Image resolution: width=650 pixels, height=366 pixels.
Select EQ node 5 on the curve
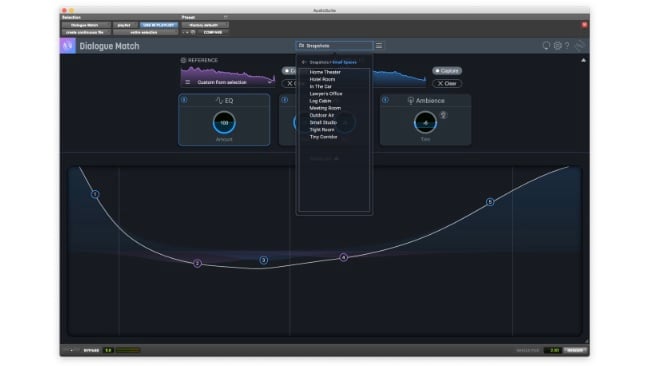(x=490, y=202)
